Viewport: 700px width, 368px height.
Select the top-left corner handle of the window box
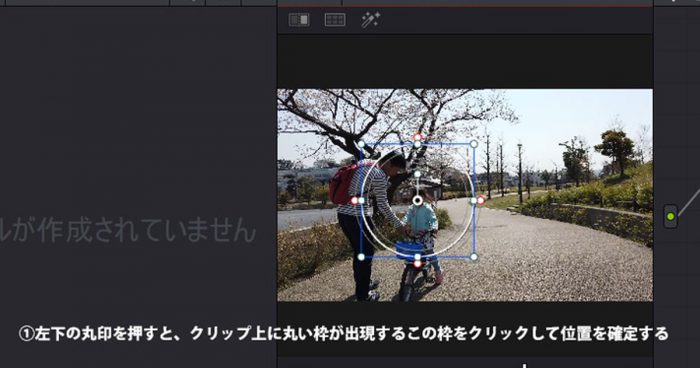[x=361, y=144]
